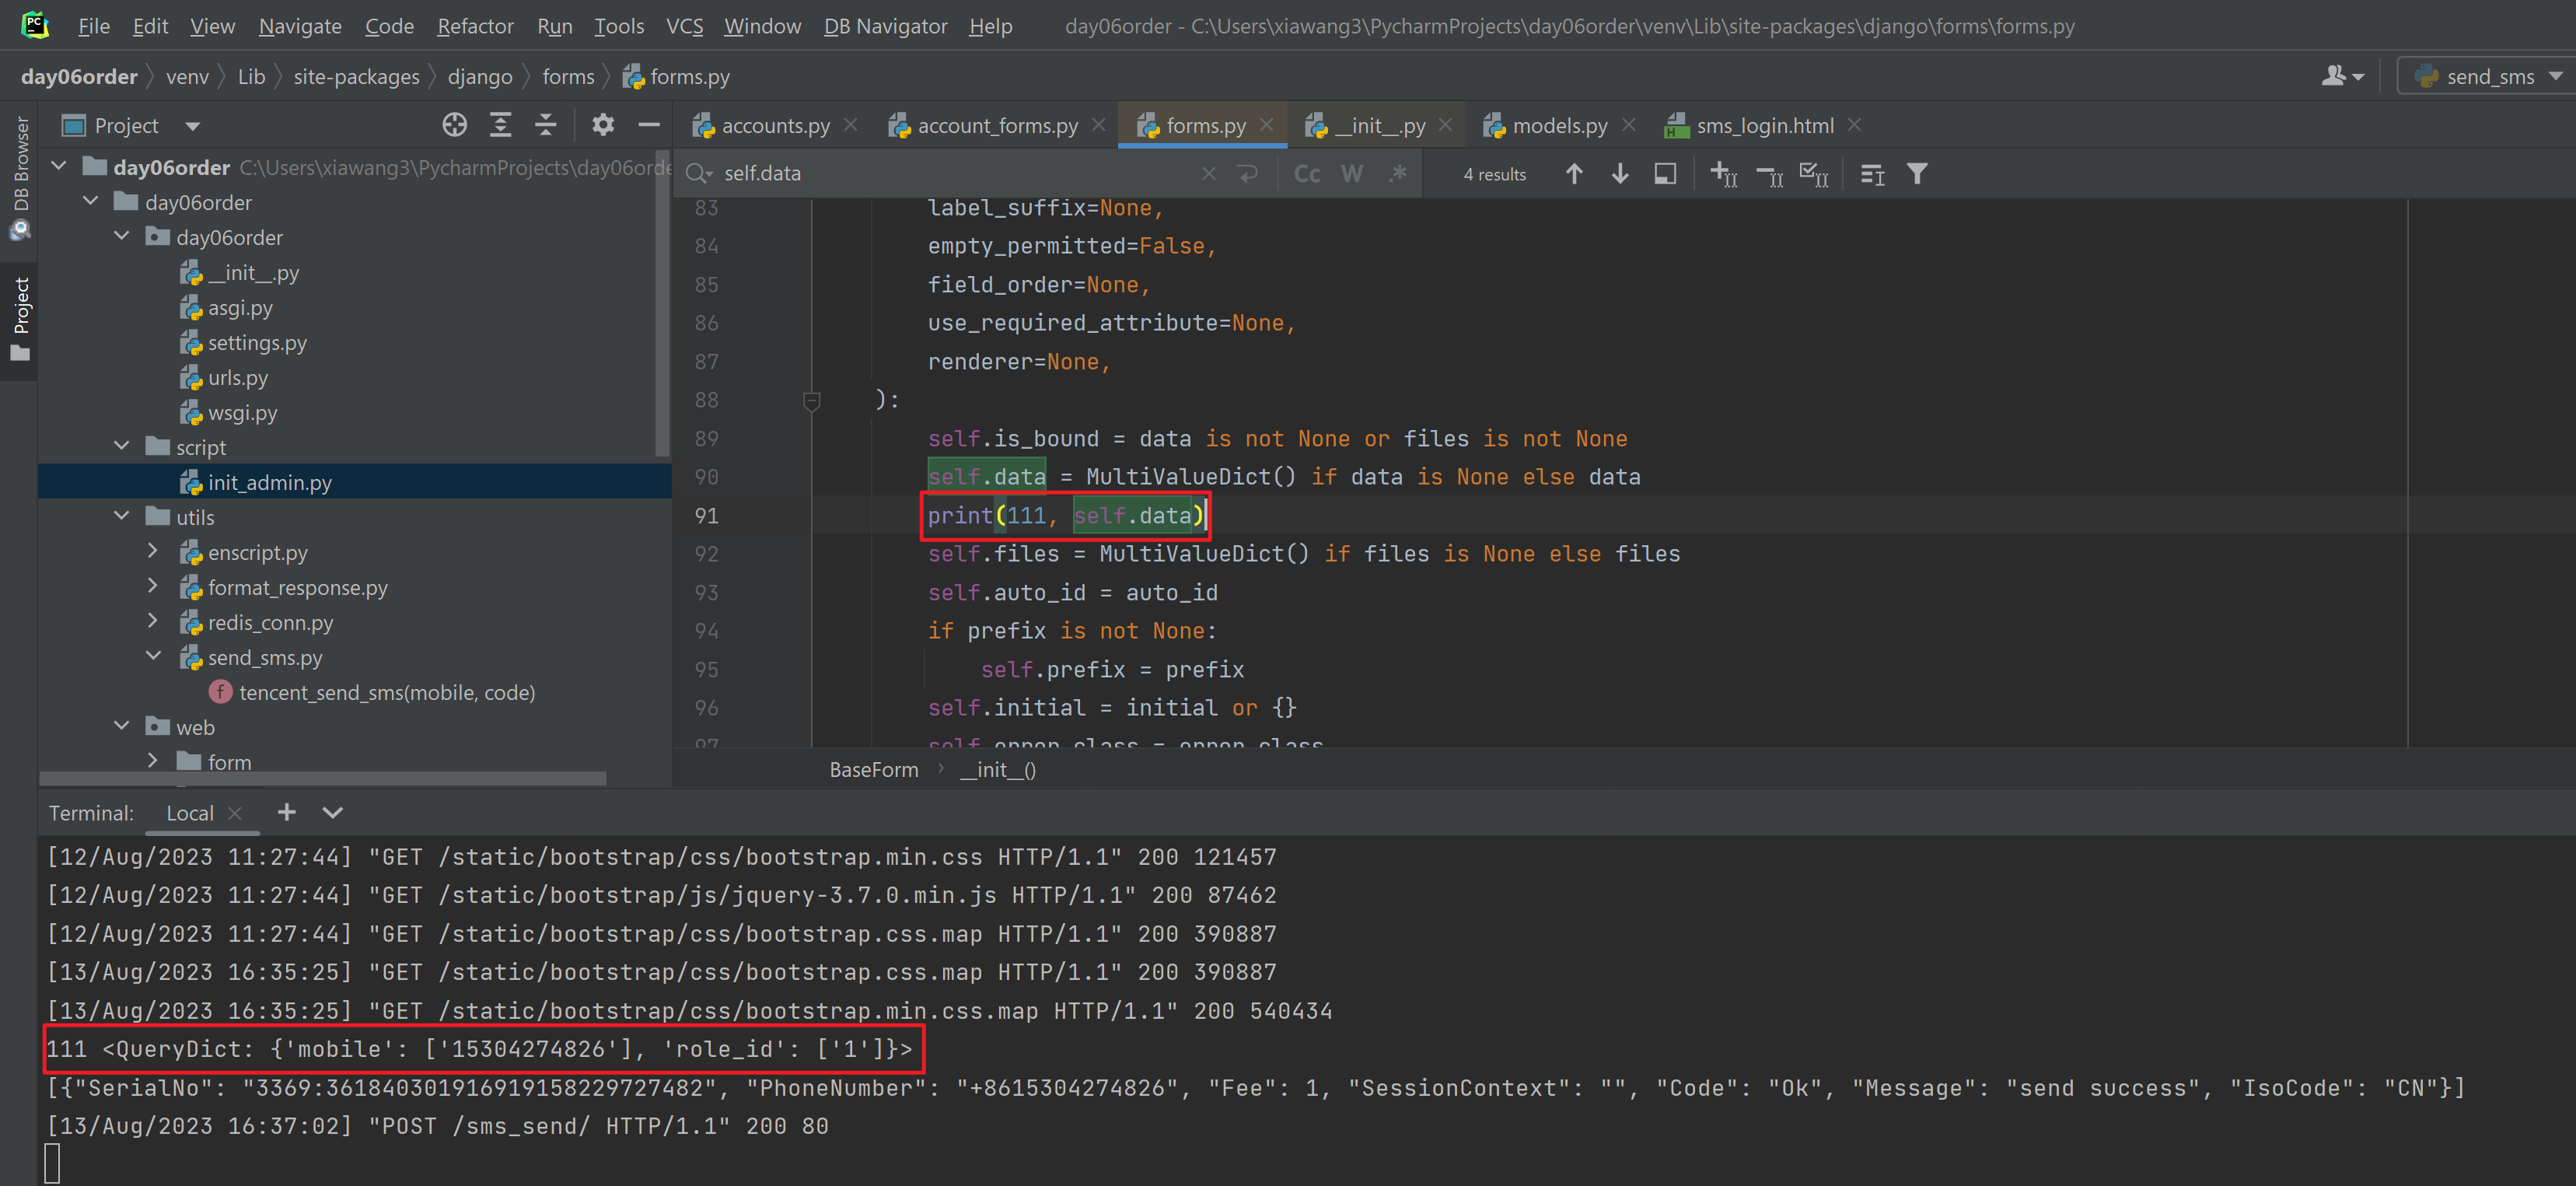Collapse the script folder in tree

pyautogui.click(x=122, y=446)
